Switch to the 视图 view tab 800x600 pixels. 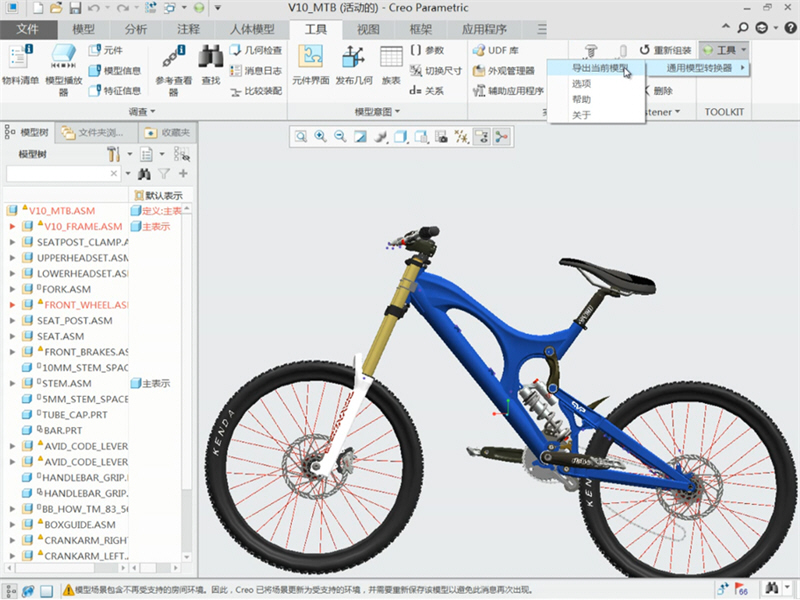coord(368,29)
